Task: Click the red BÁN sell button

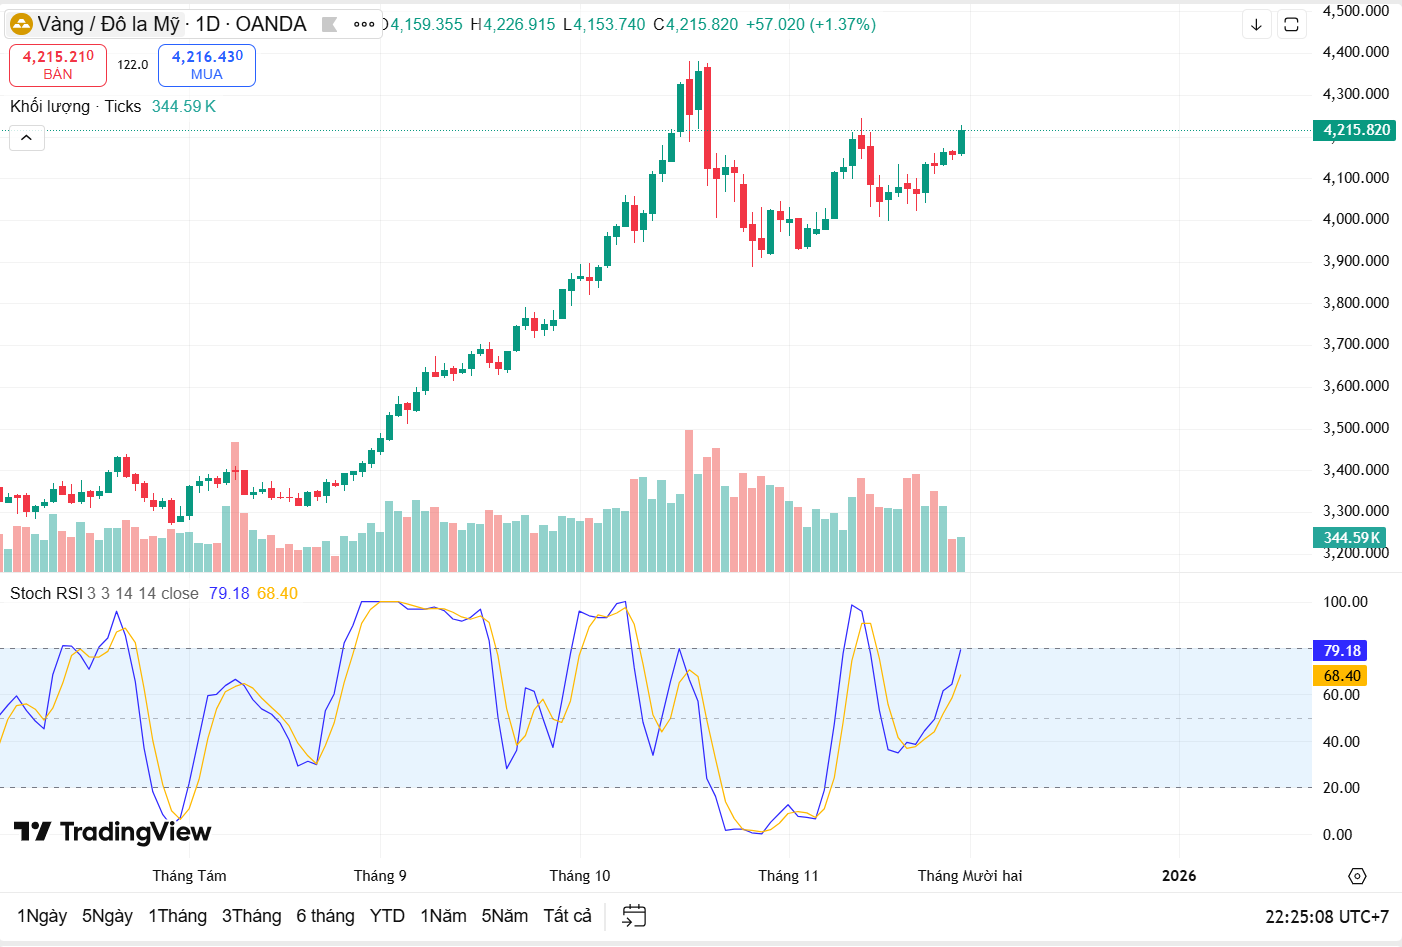Action: [58, 65]
